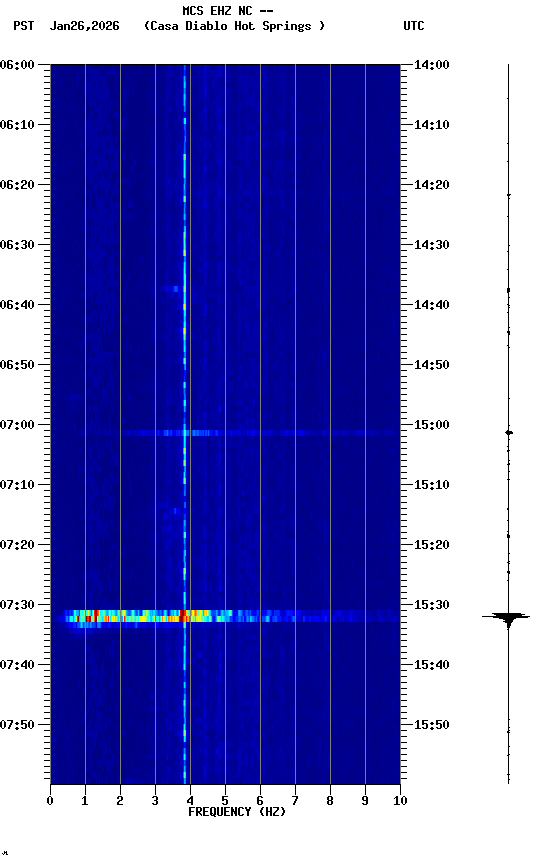Click the 07:20 PST time label
Viewport: 552px width, 864px height.
point(17,545)
